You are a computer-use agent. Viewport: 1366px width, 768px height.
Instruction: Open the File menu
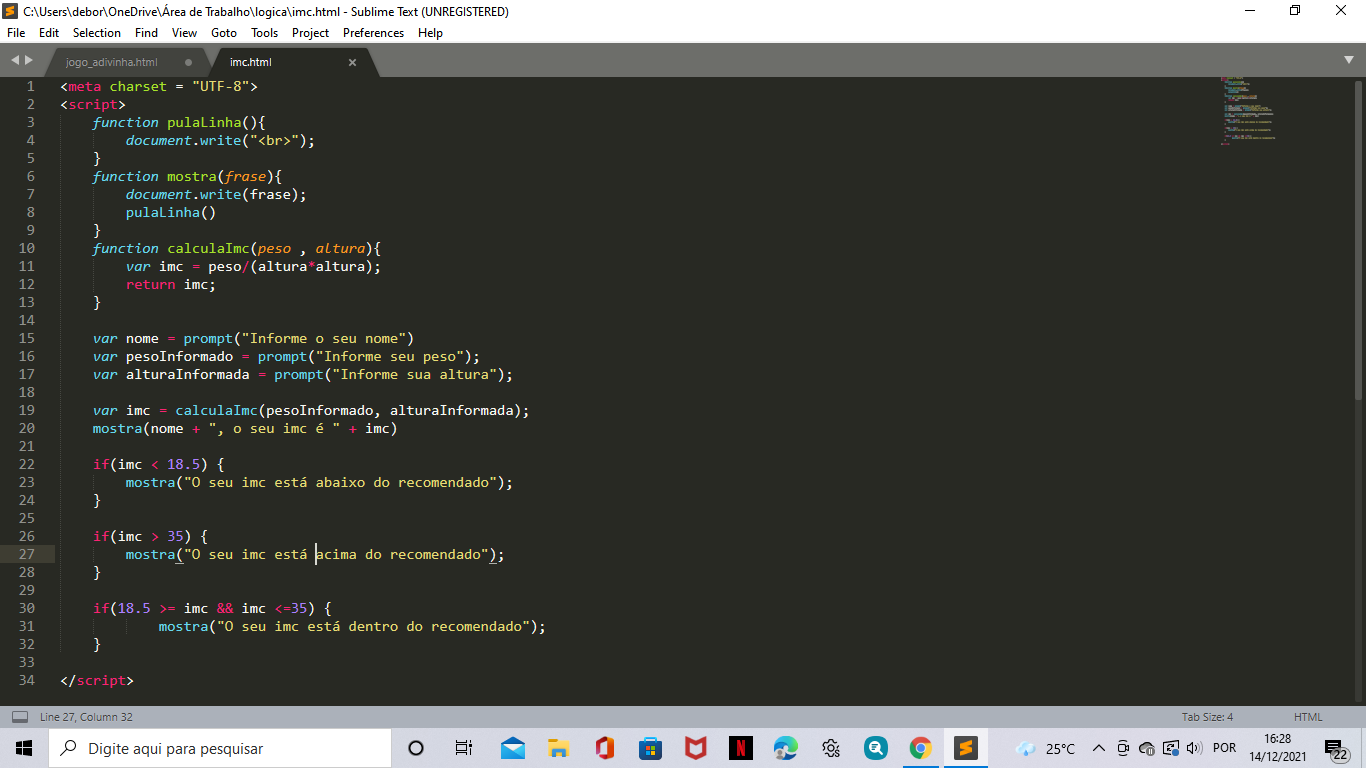[16, 33]
